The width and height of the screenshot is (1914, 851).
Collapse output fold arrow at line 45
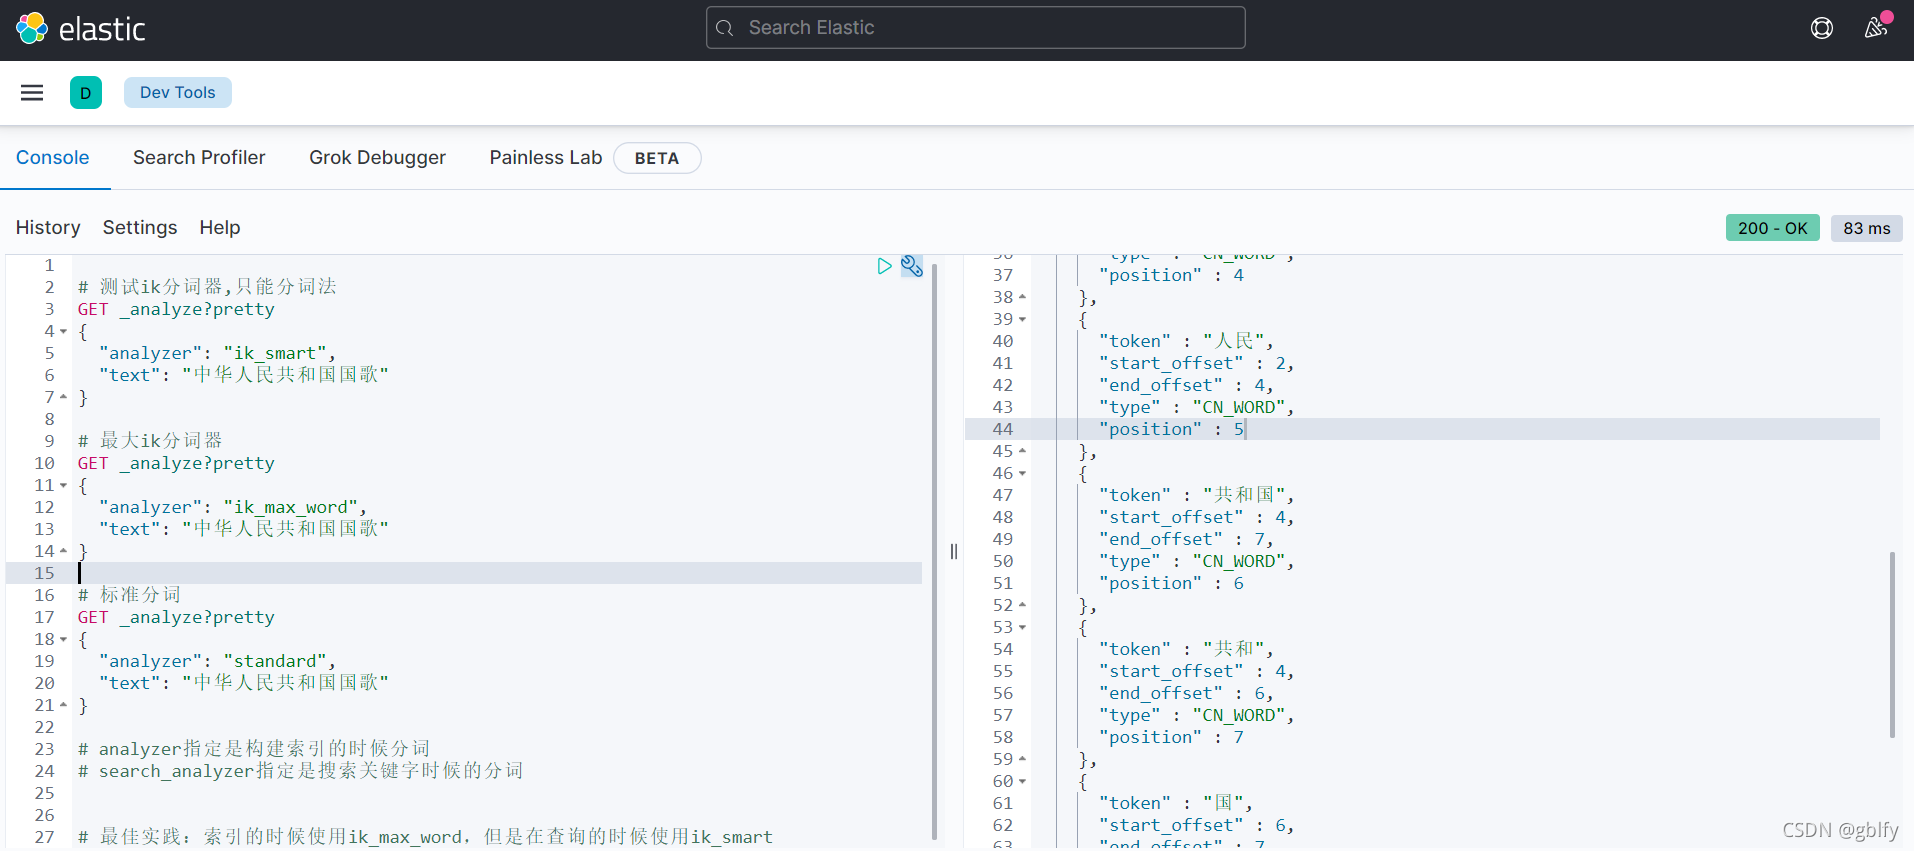click(x=1022, y=451)
